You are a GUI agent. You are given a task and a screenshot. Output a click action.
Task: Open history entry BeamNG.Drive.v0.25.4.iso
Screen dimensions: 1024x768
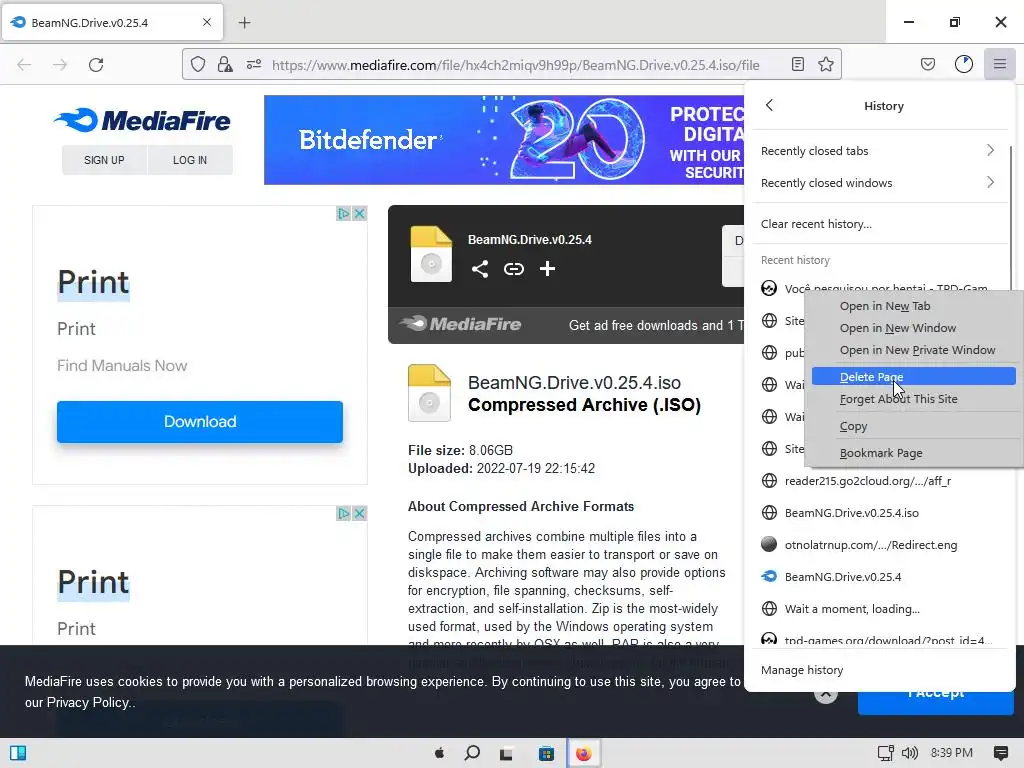(x=878, y=513)
